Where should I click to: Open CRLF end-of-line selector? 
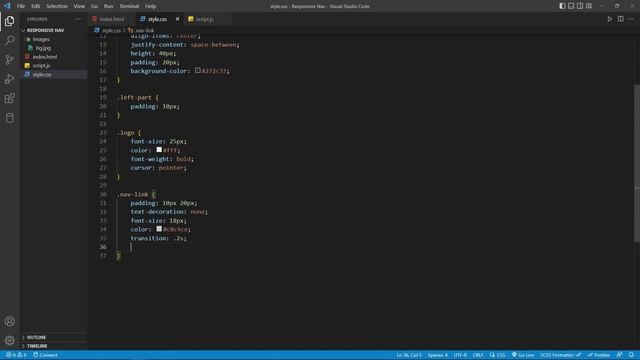478,355
